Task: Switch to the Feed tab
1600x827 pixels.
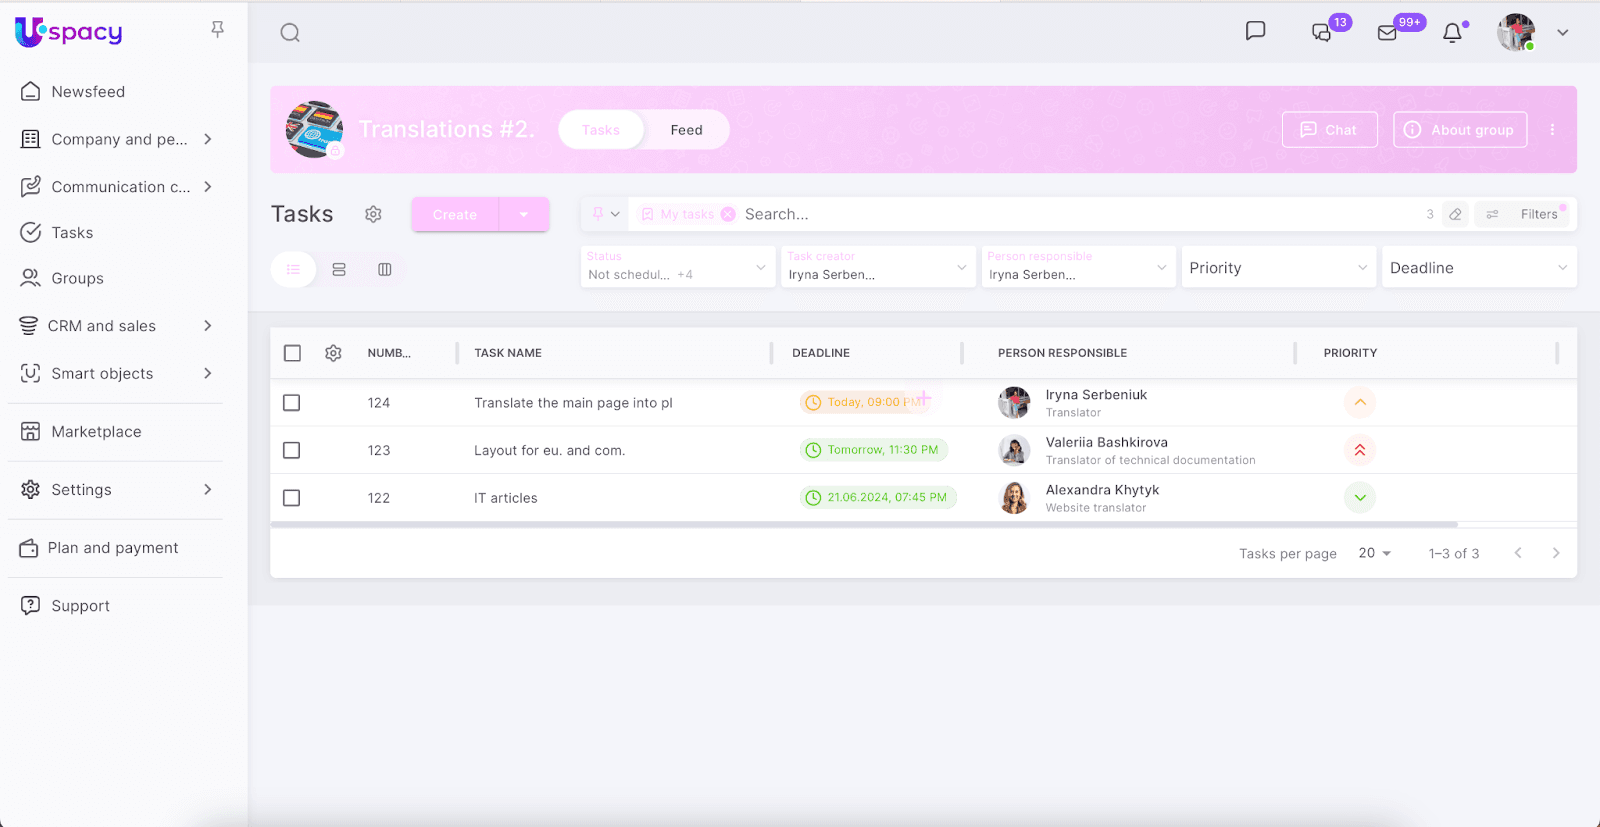Action: pyautogui.click(x=686, y=130)
